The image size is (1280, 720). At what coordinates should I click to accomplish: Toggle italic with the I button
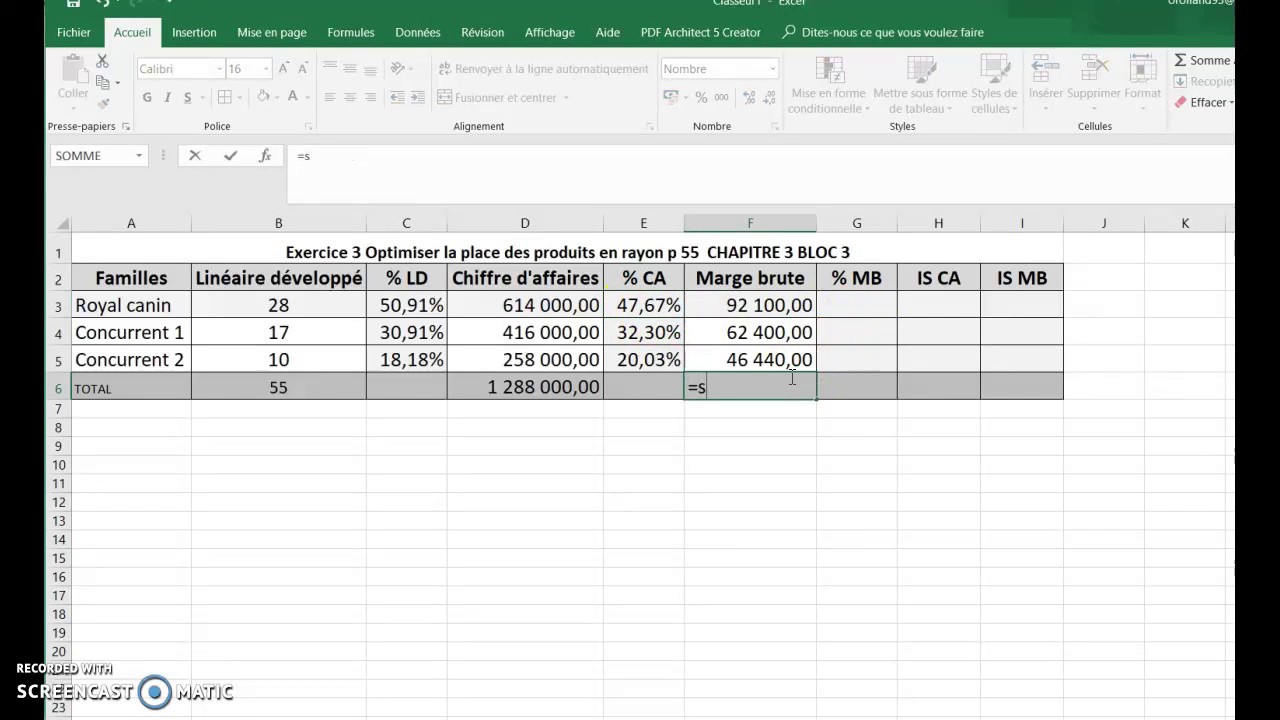coord(167,97)
